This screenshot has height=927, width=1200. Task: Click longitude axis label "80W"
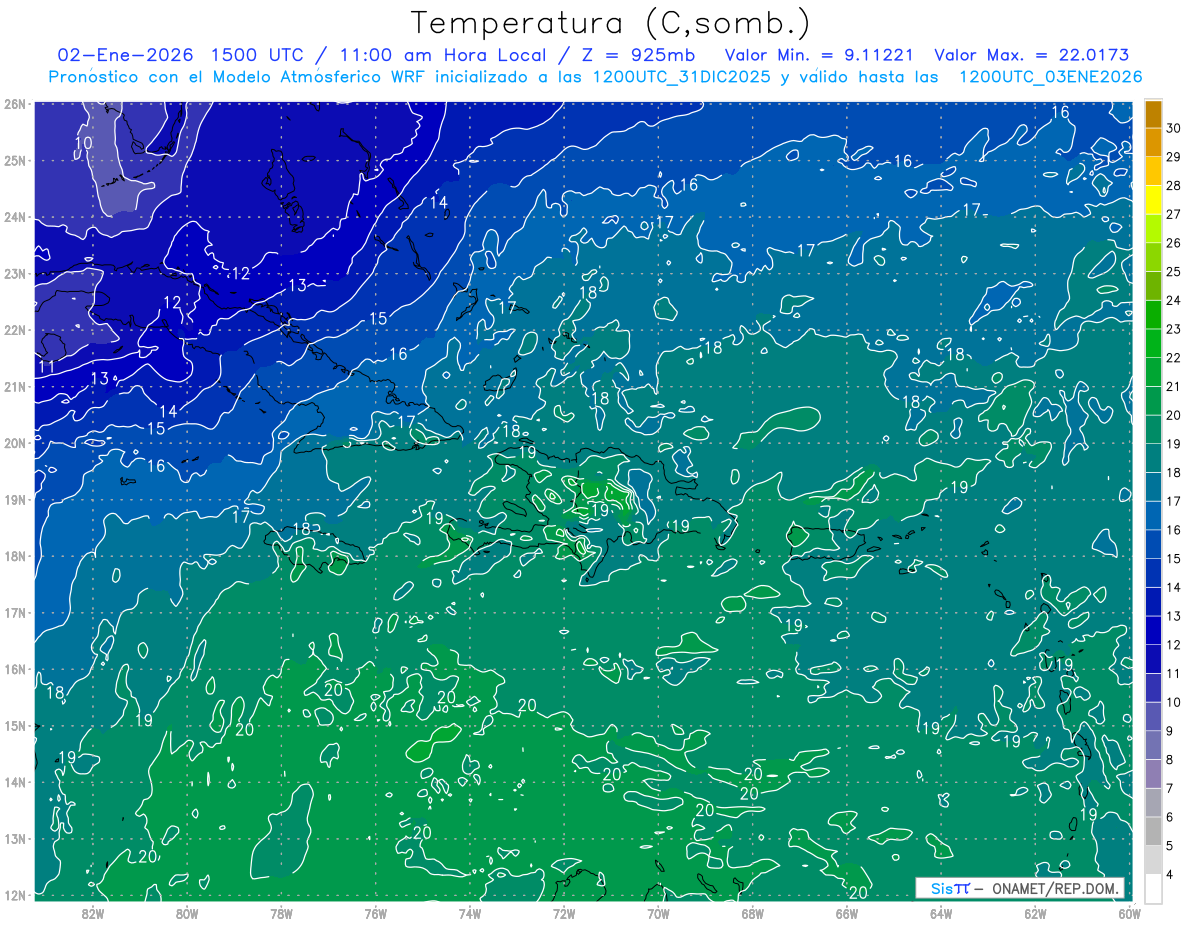tap(186, 913)
